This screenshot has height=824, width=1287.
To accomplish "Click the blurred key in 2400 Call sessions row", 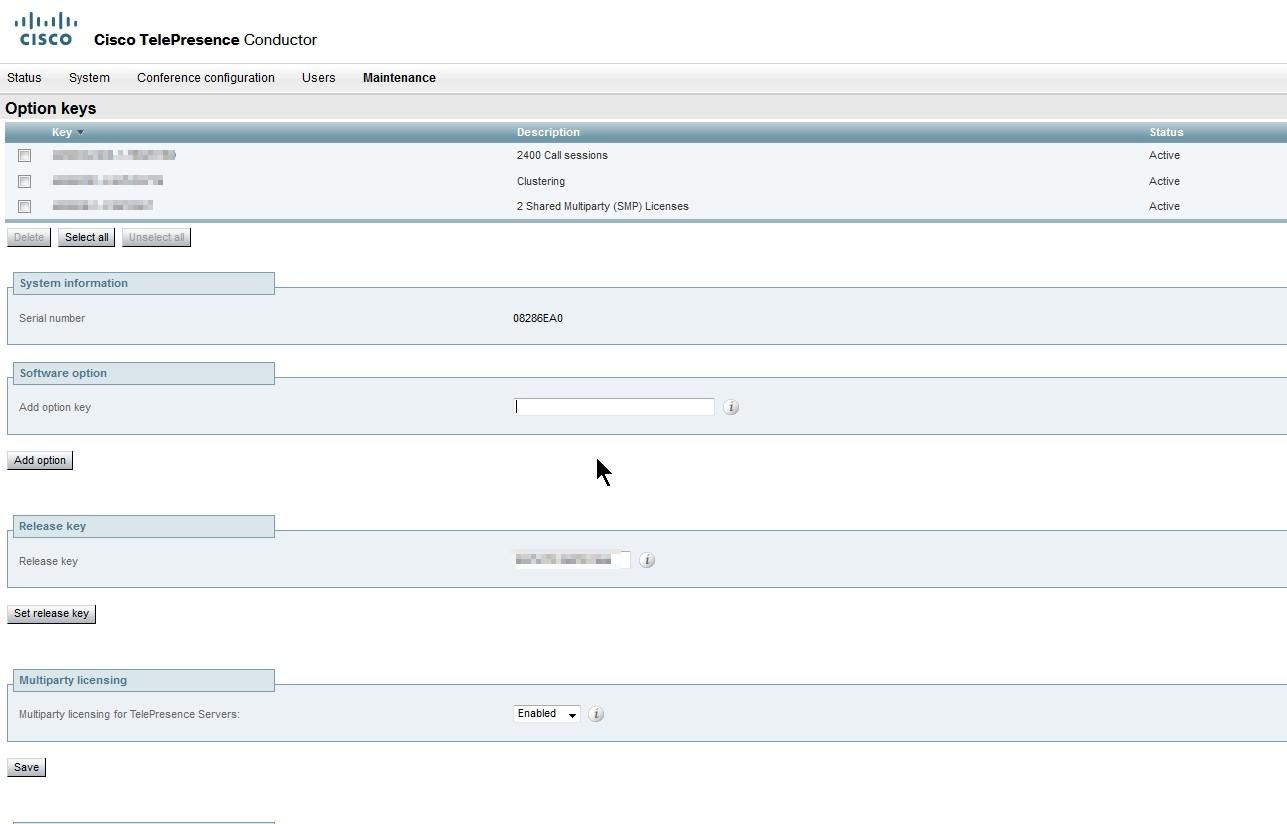I will point(114,155).
